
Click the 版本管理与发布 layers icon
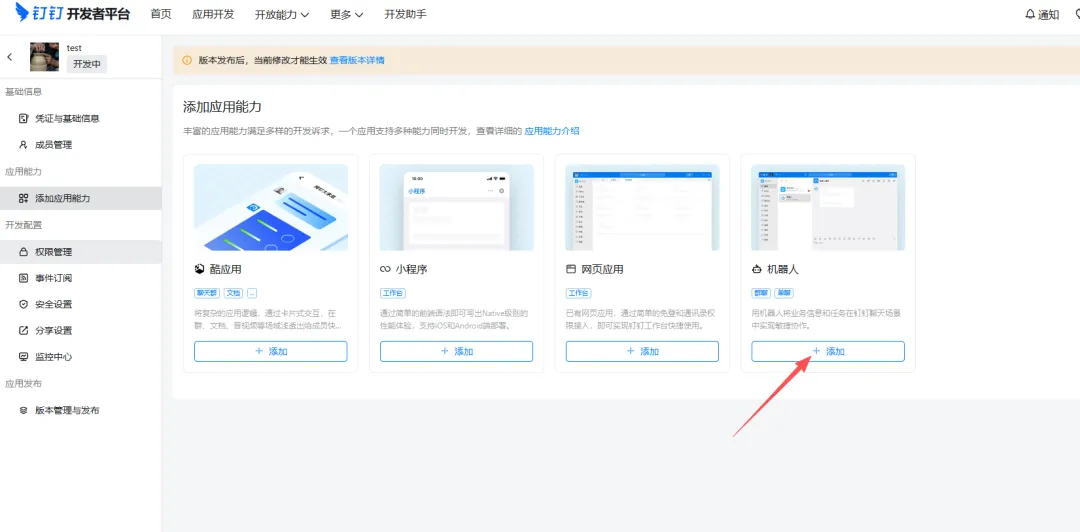tap(23, 410)
